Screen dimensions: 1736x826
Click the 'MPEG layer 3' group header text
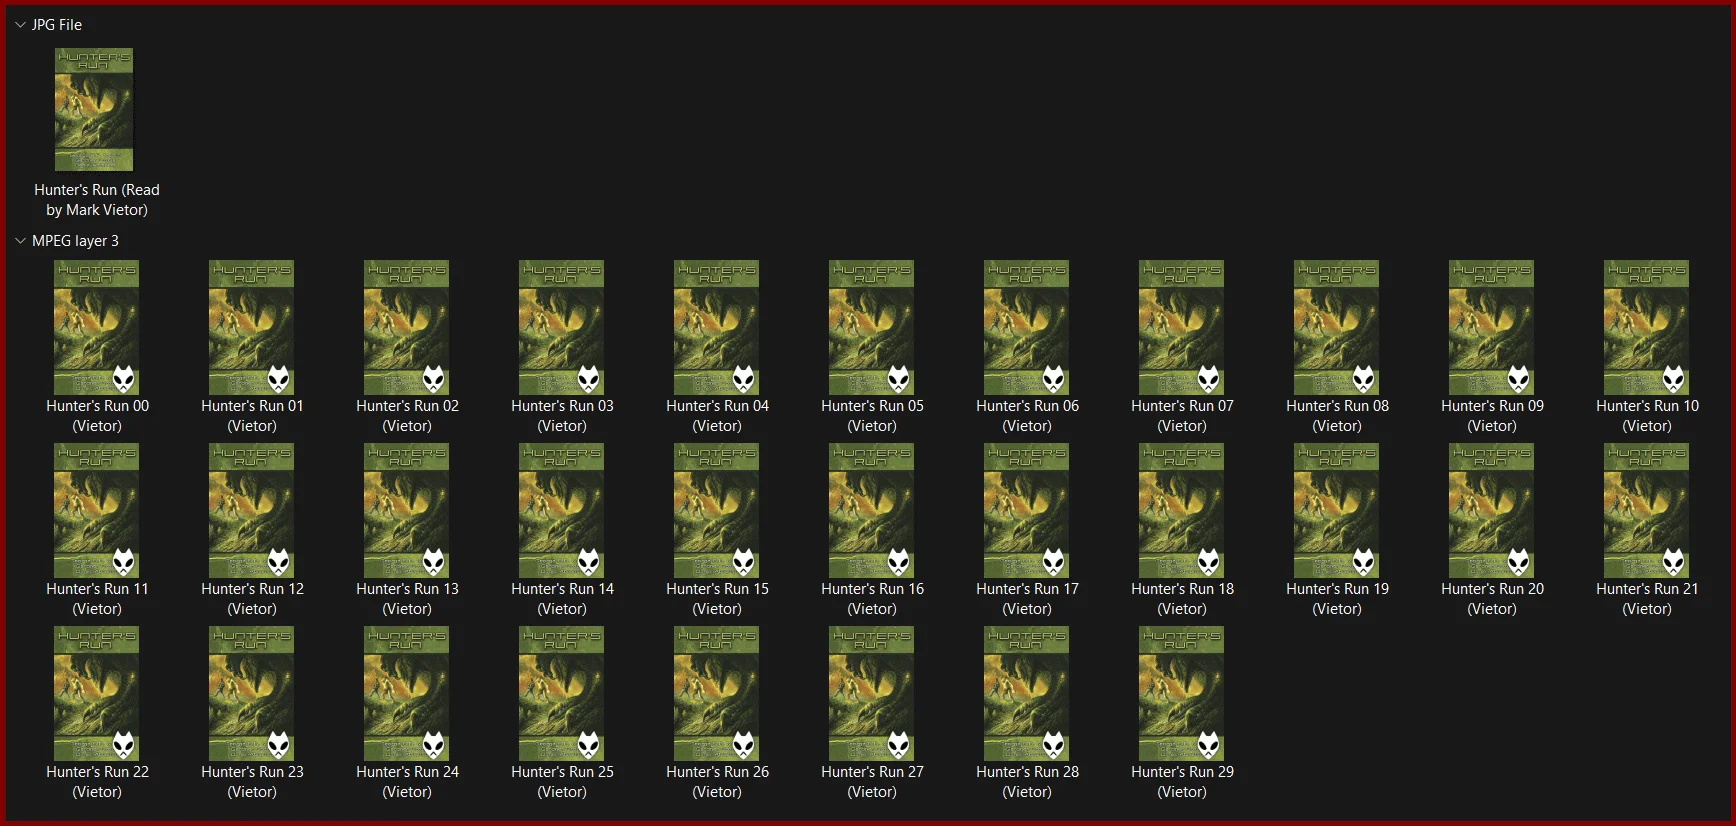click(75, 241)
